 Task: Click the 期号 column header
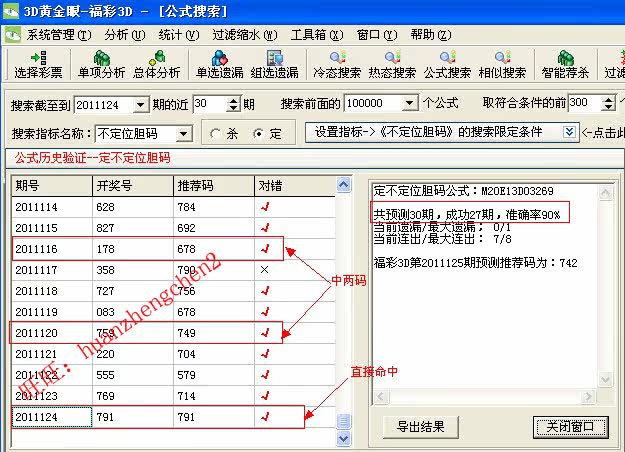[52, 186]
